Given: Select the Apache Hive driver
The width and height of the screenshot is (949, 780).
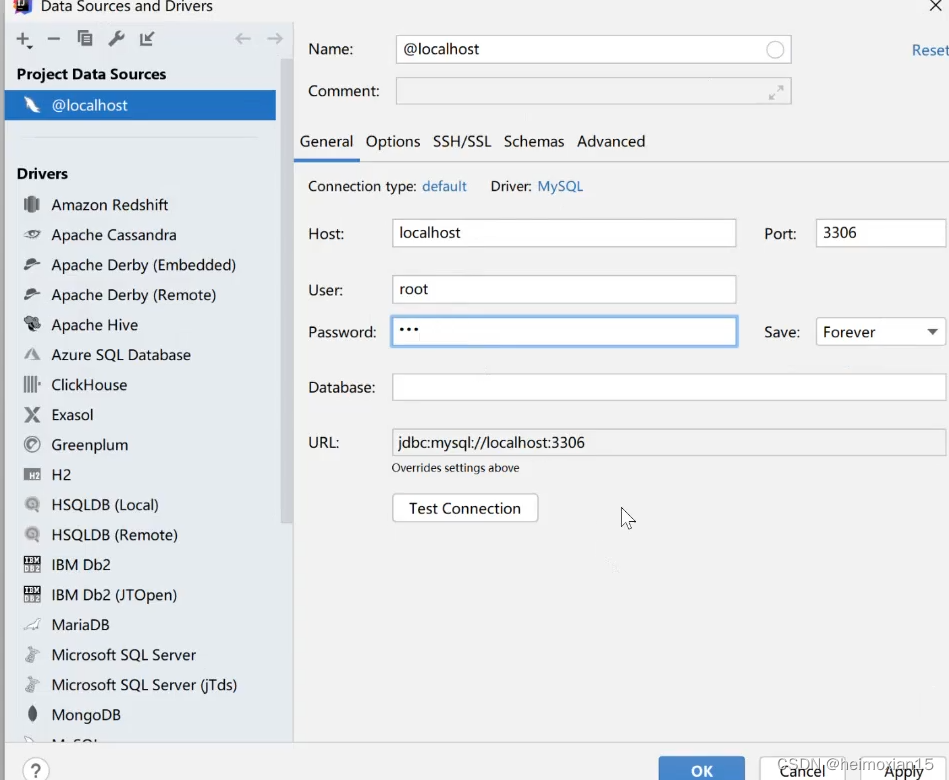Looking at the screenshot, I should pos(95,325).
